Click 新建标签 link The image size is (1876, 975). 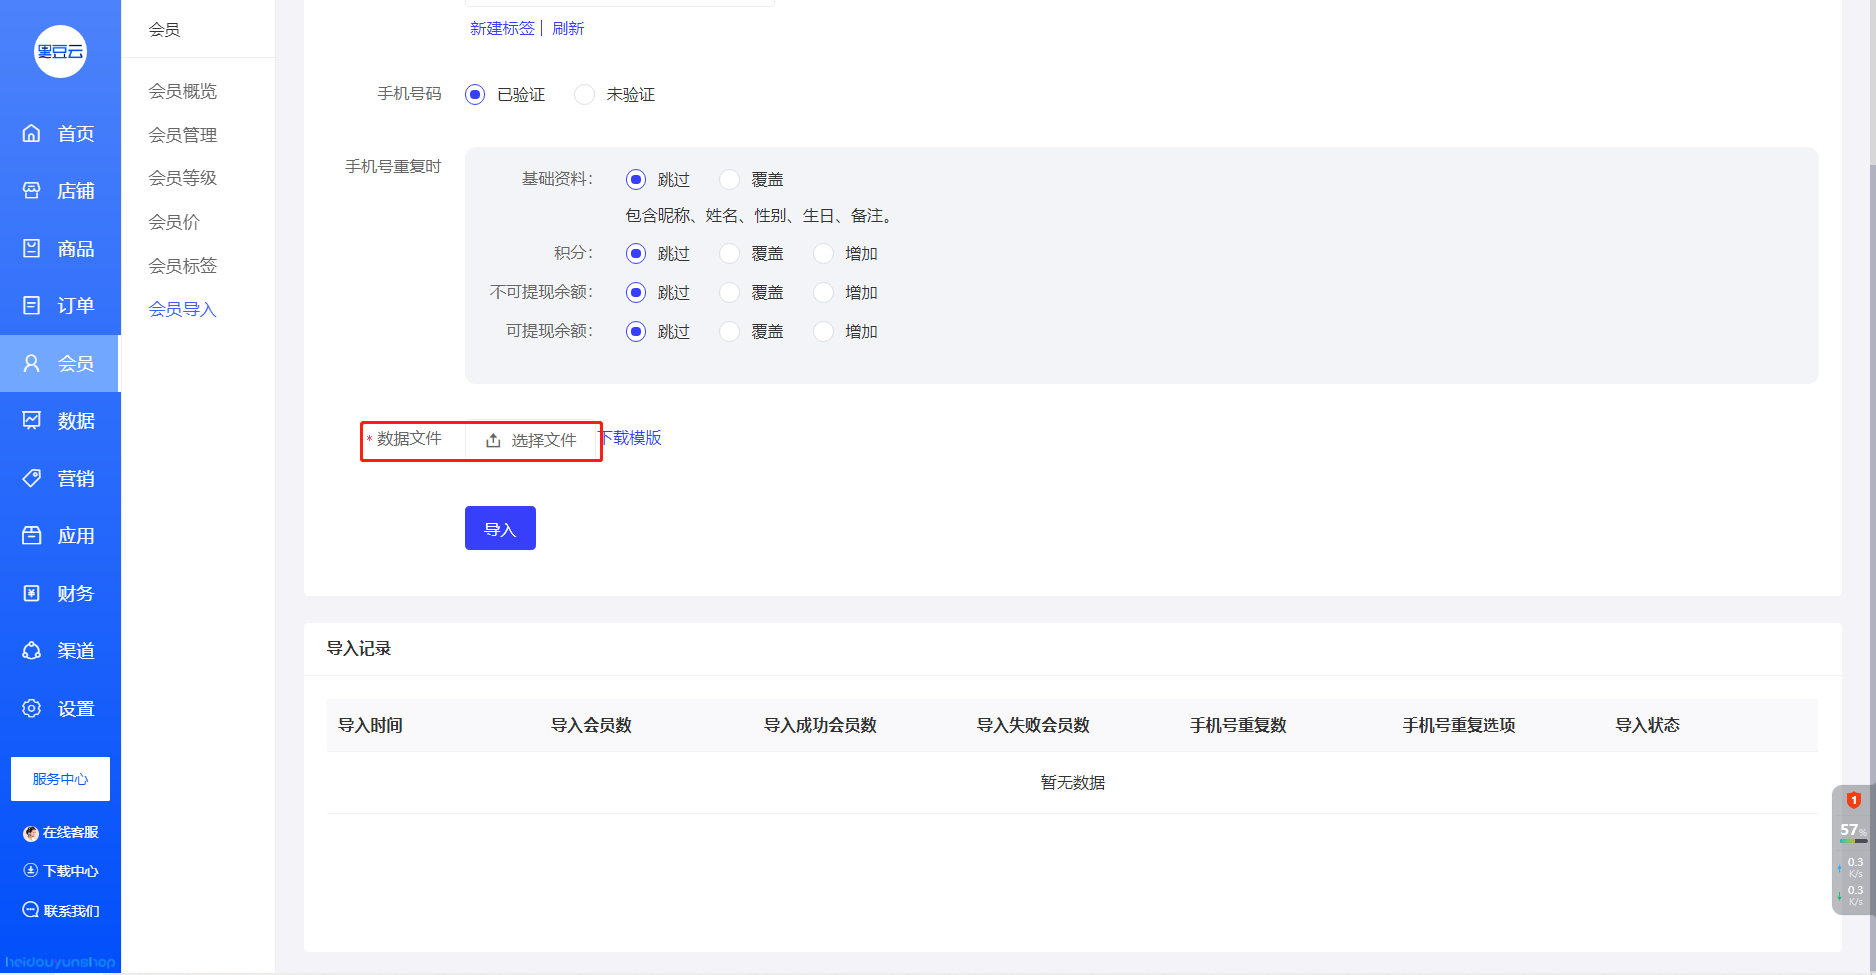coord(502,28)
